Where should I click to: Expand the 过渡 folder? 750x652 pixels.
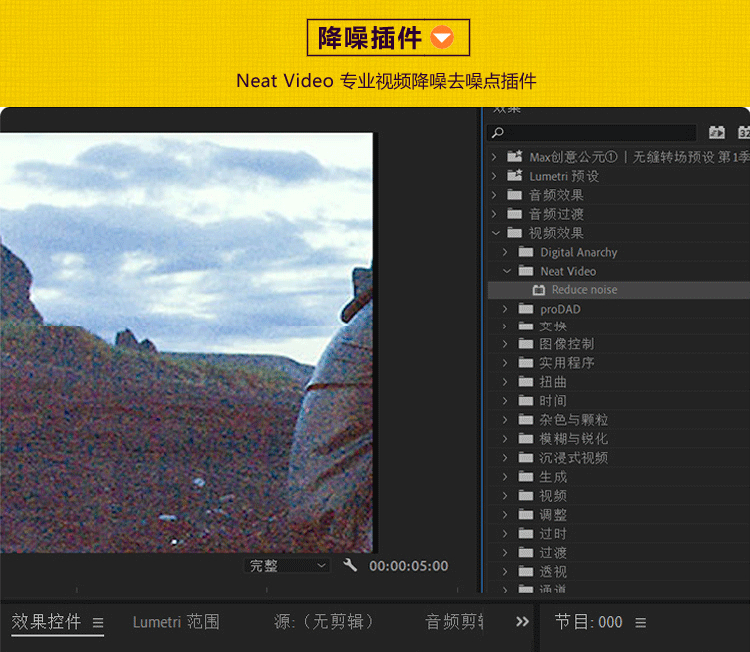pos(505,553)
